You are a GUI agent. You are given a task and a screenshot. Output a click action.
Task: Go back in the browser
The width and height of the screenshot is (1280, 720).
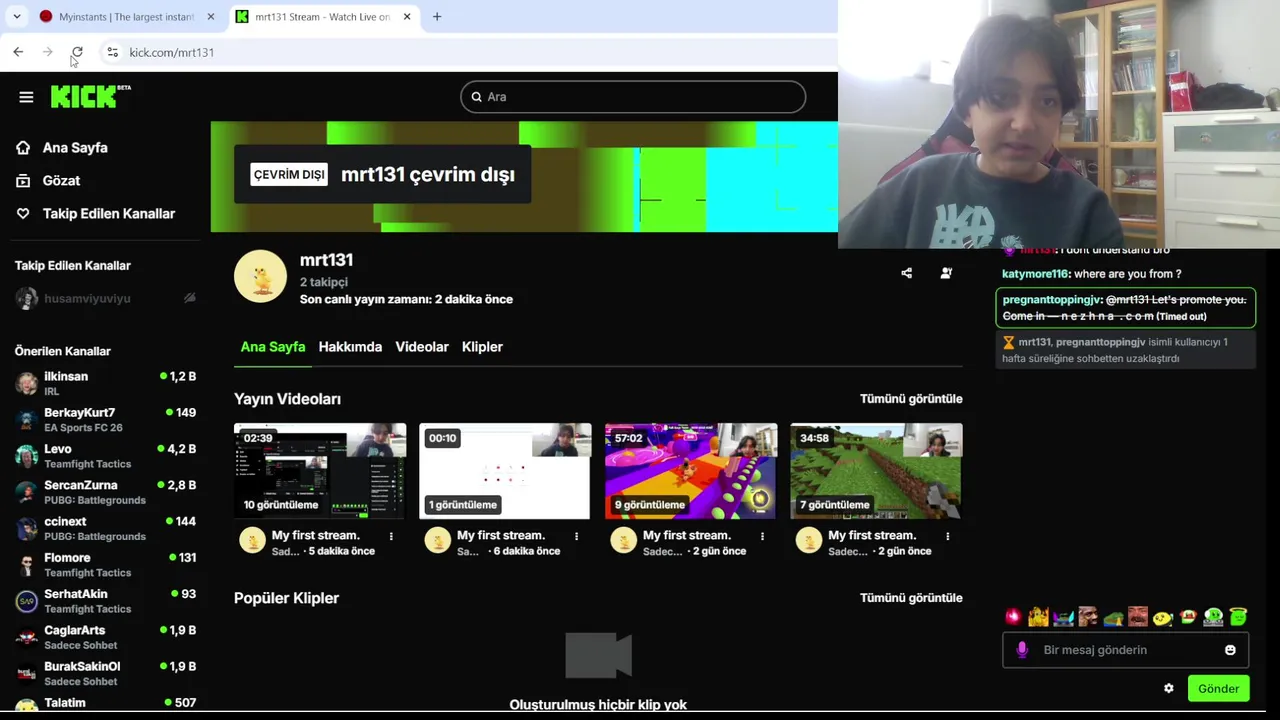click(18, 52)
